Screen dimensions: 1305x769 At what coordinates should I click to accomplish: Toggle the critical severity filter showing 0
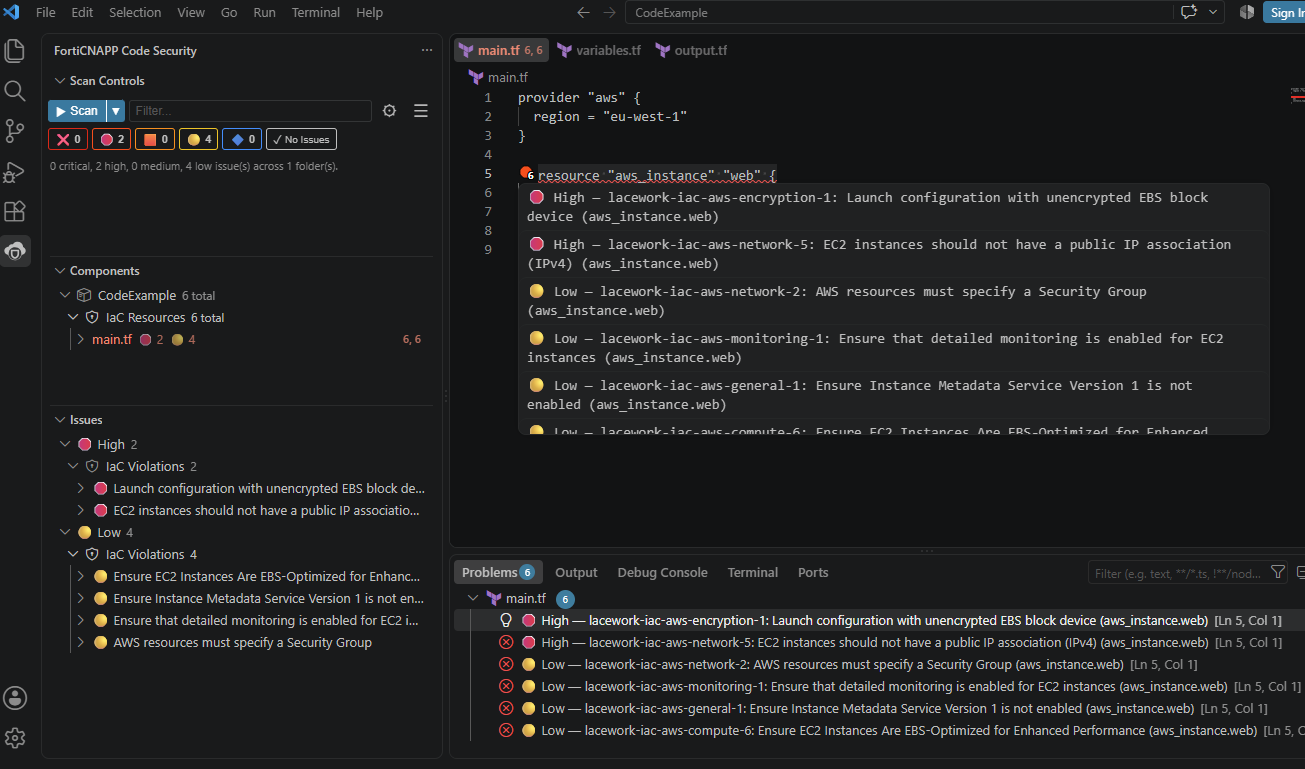point(68,139)
